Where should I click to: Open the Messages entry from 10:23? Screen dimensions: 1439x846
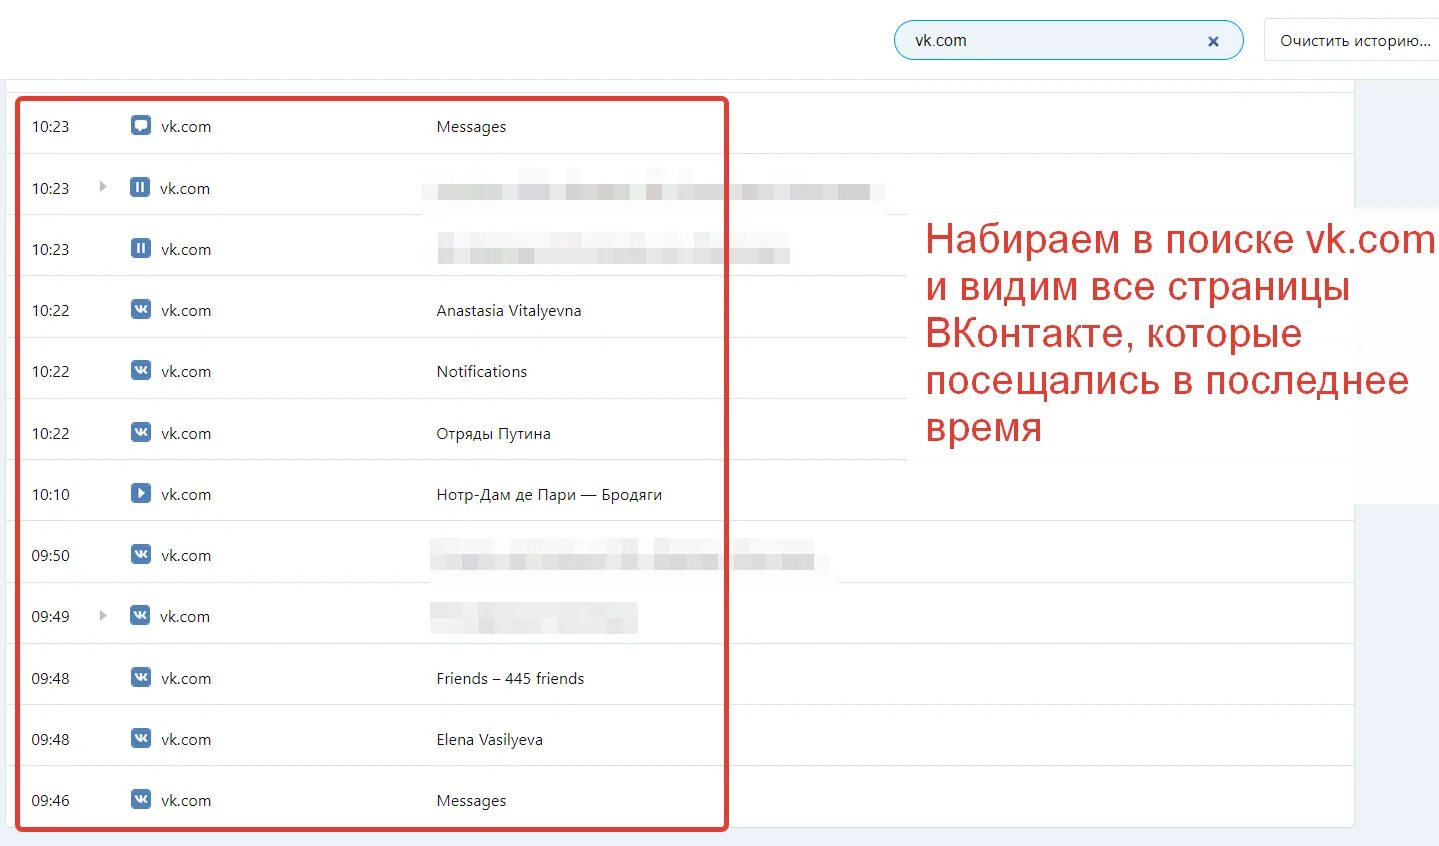(x=471, y=127)
